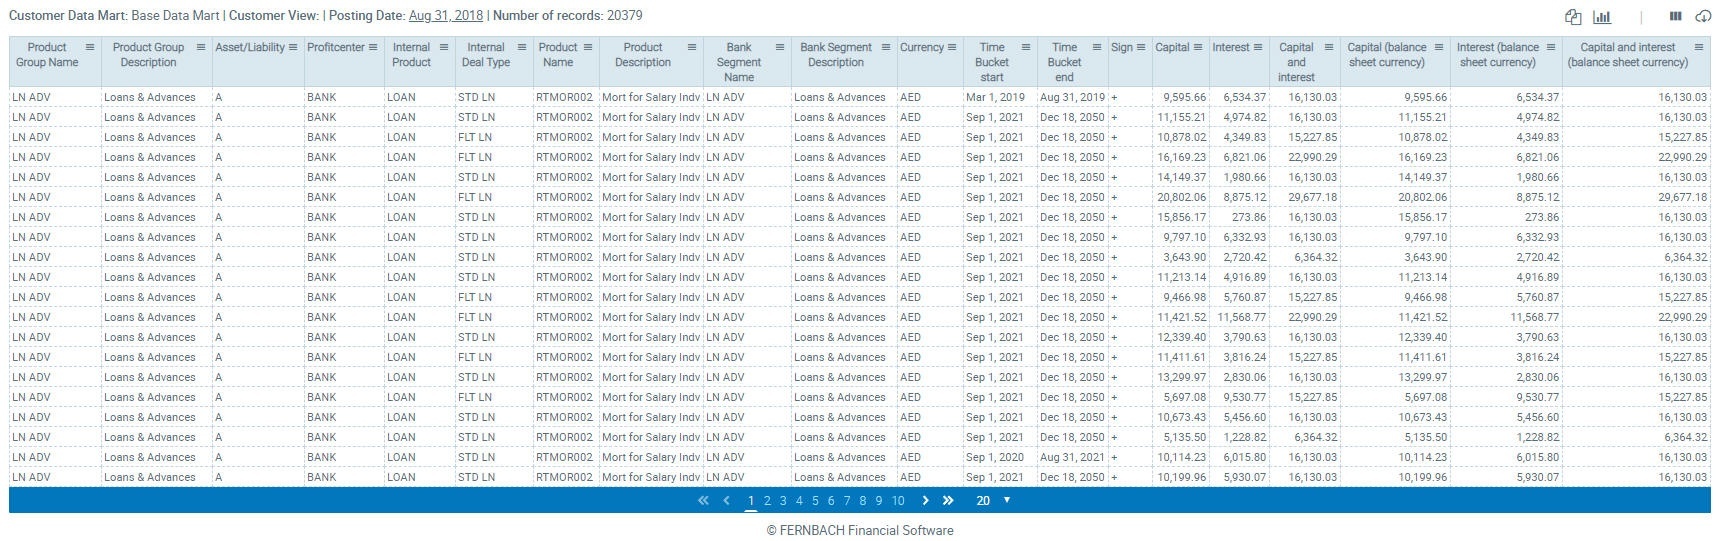Go to the previous page arrow
The image size is (1719, 541).
[x=727, y=501]
